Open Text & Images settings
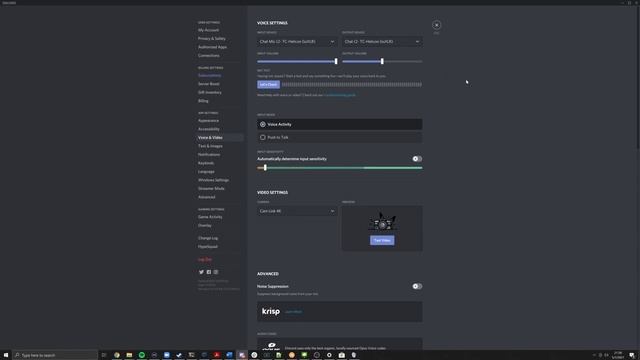Screen dimensions: 640x360 click(x=210, y=146)
